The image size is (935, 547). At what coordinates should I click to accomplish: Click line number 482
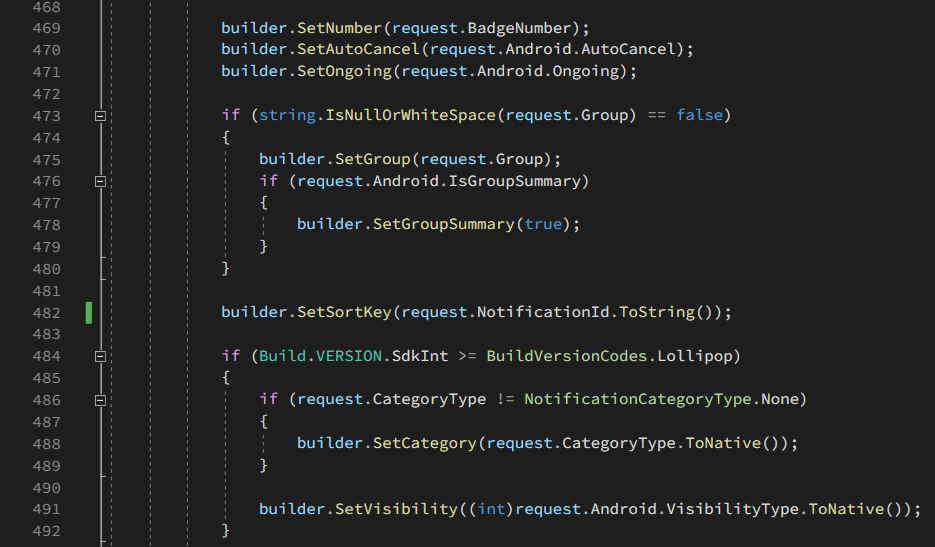[x=47, y=313]
